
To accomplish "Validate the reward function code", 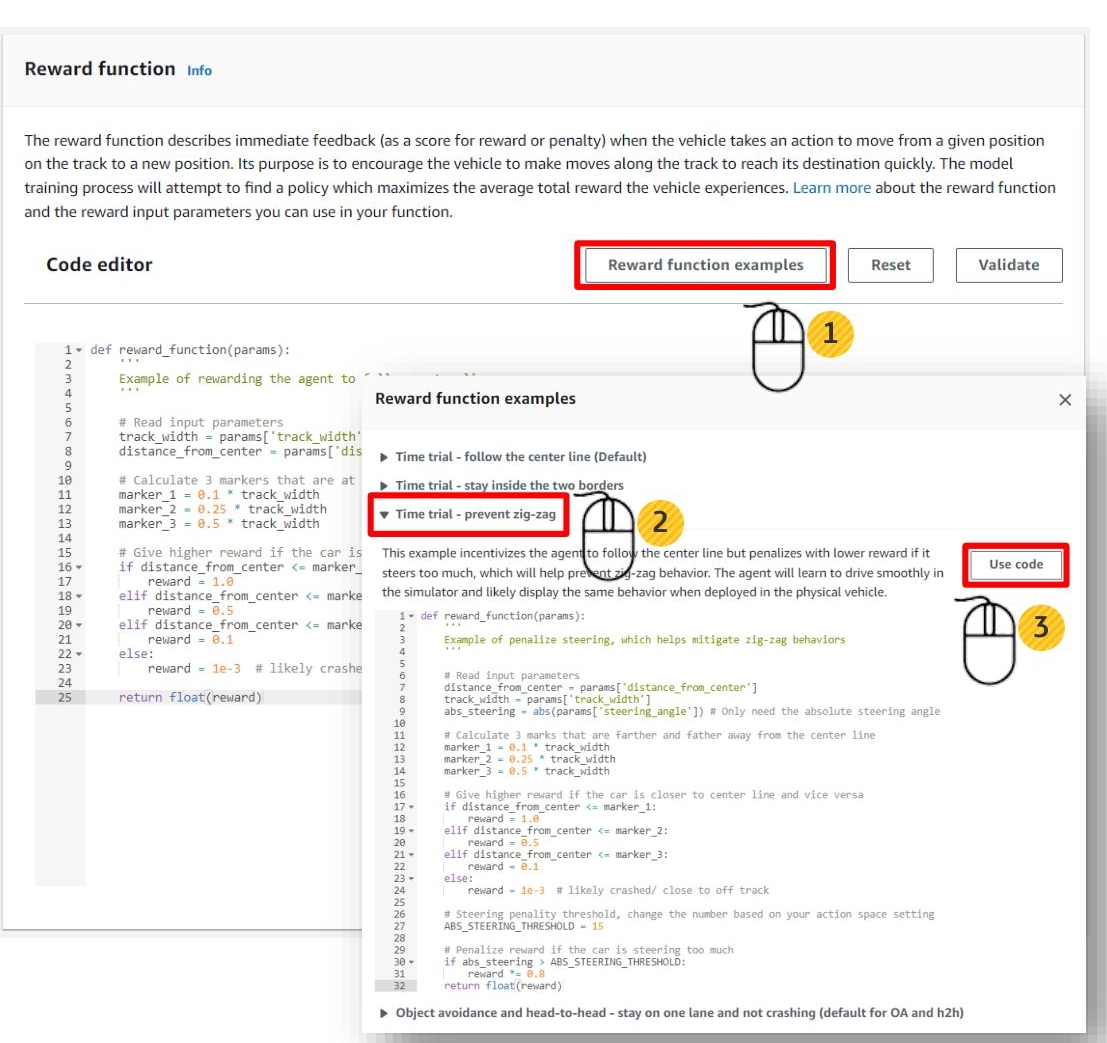I will (x=1008, y=265).
